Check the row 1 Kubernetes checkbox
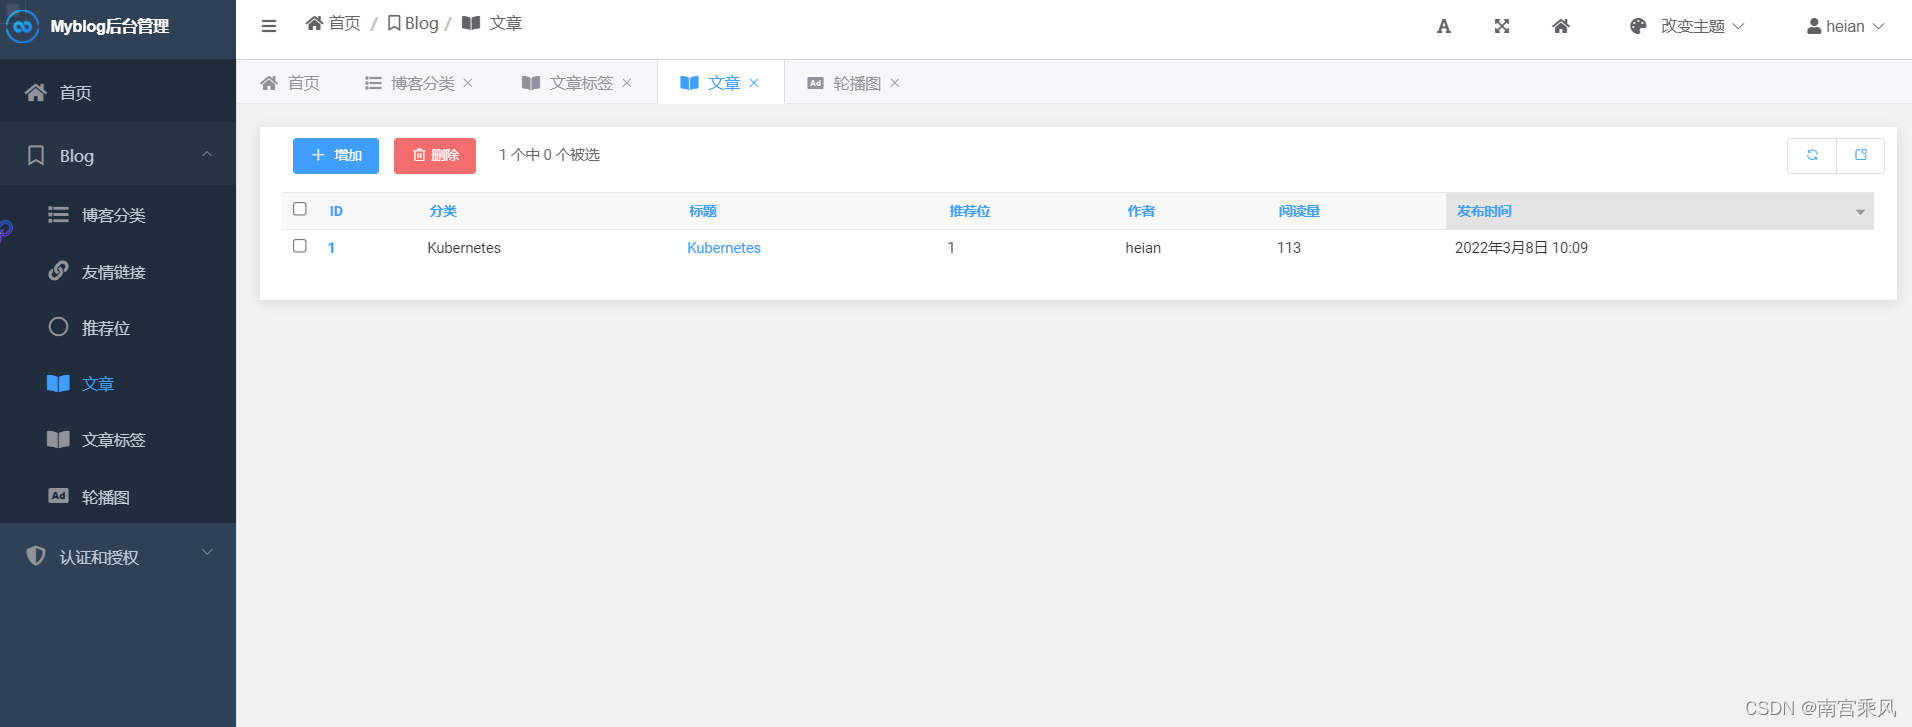Image resolution: width=1912 pixels, height=727 pixels. pyautogui.click(x=299, y=246)
